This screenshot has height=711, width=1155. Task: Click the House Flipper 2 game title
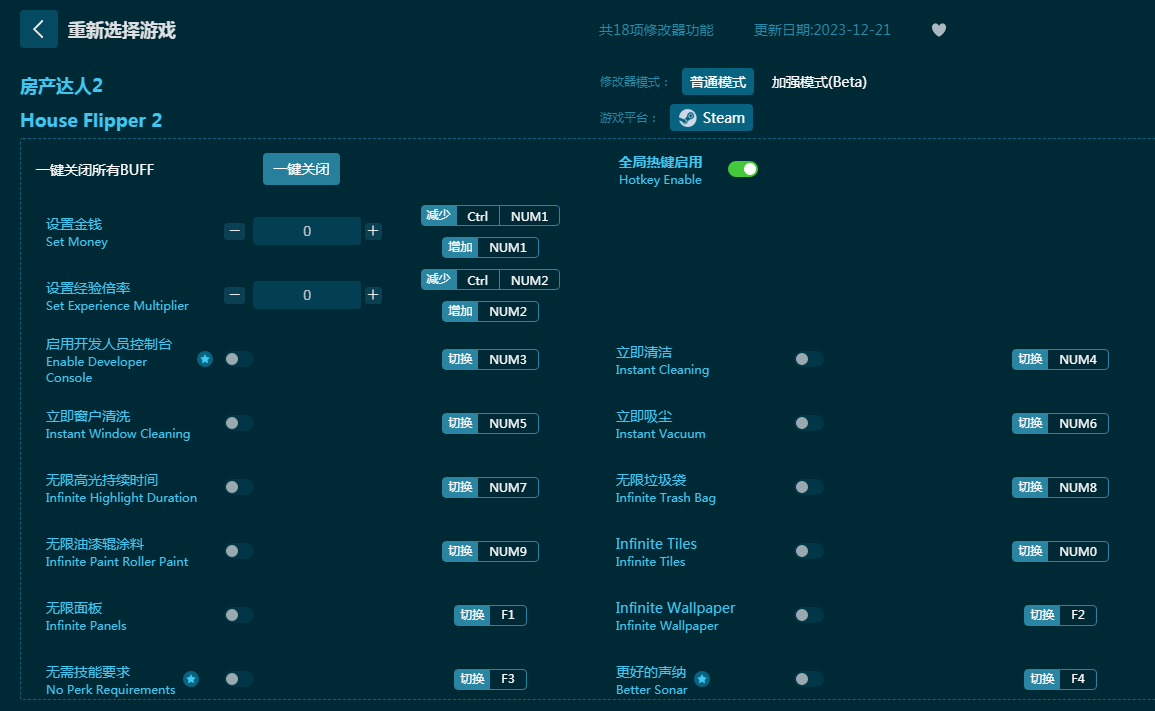[91, 120]
